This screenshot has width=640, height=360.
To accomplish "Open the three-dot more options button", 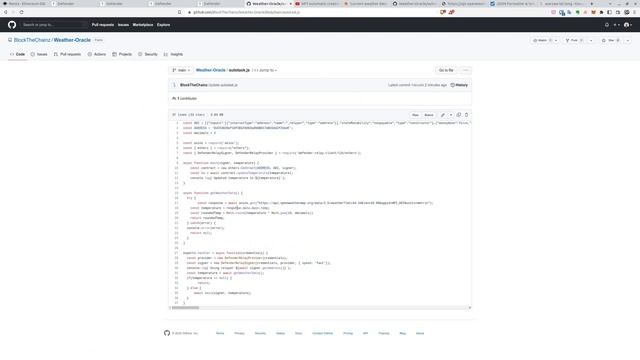I will 465,70.
